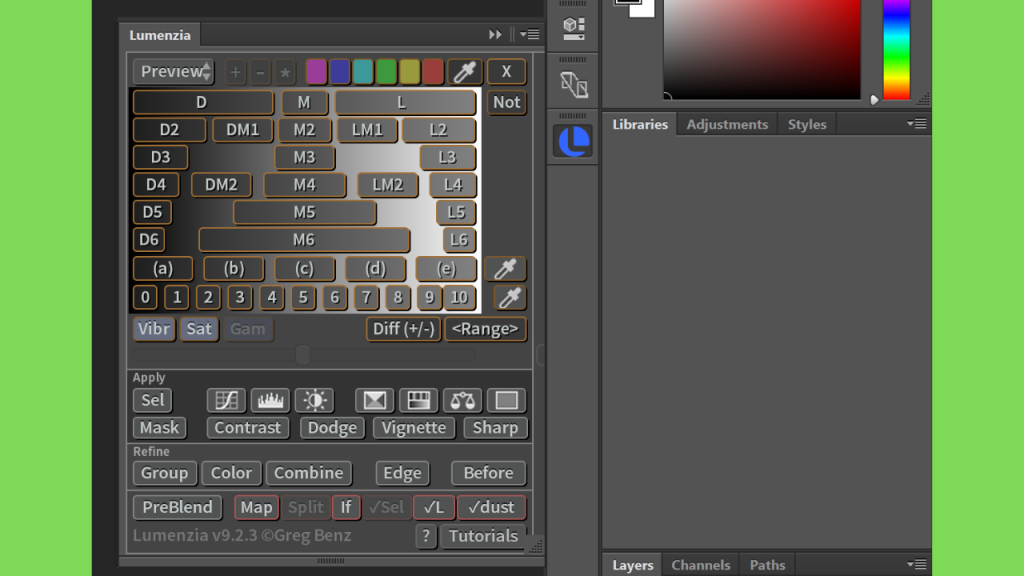Image resolution: width=1024 pixels, height=576 pixels.
Task: Click the PreBlend button
Action: click(x=177, y=507)
